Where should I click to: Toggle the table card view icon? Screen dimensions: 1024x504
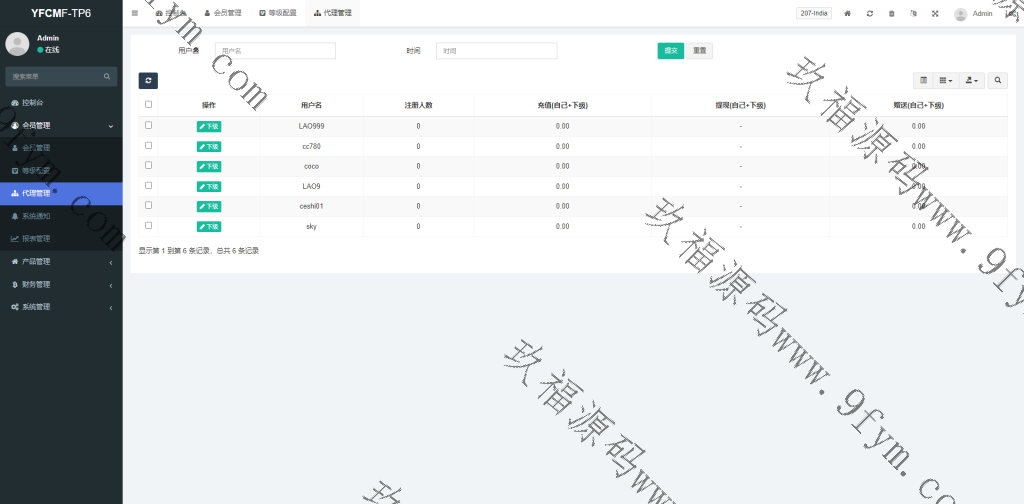pos(923,81)
